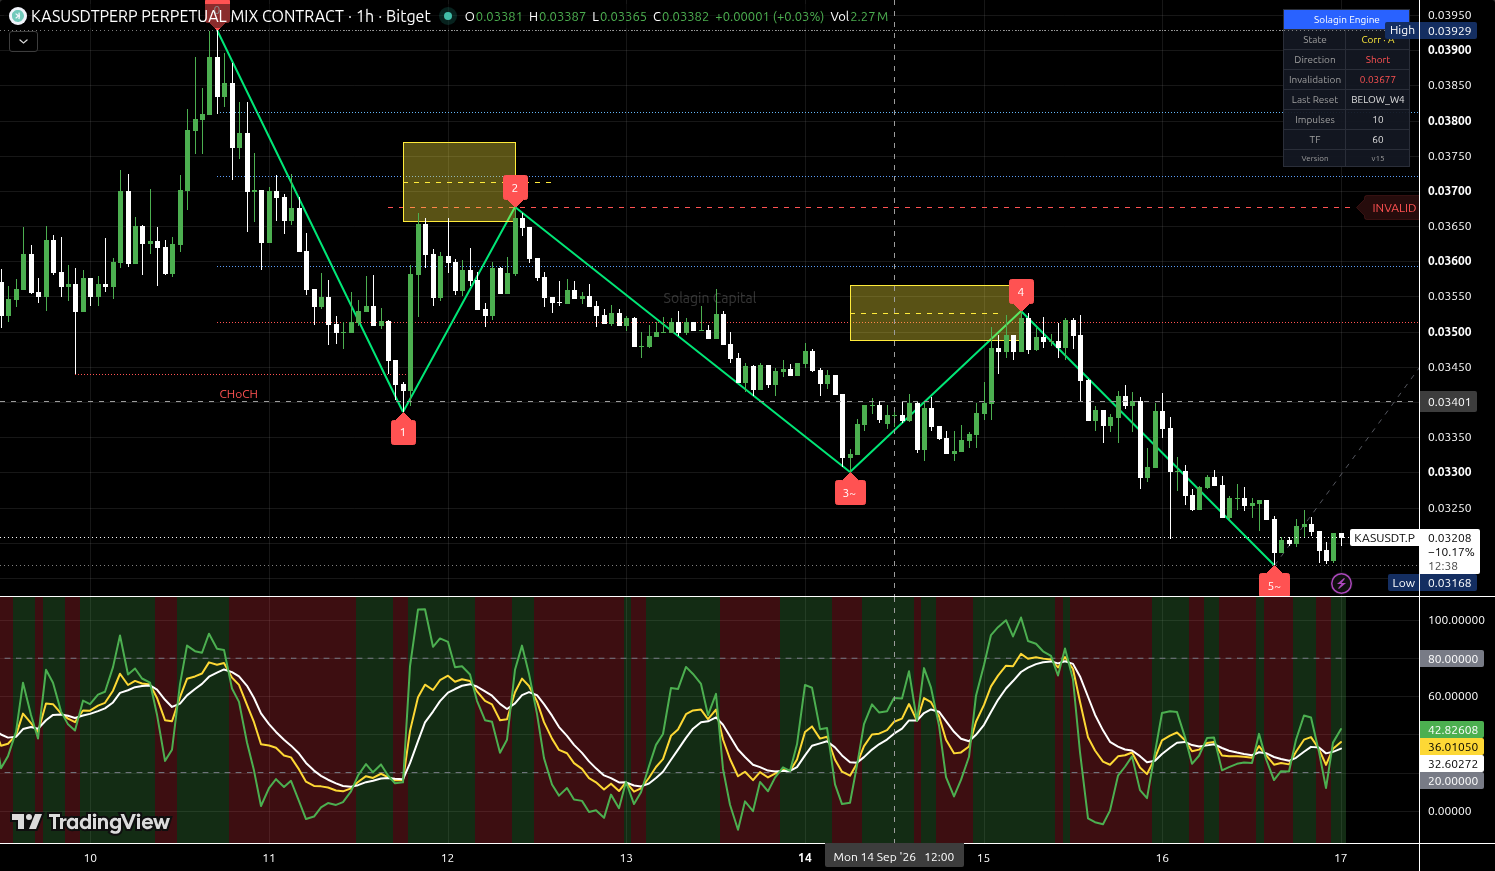
Task: Click the KASUSDTPERP PERPETUAL MIX CONTRACT title
Action: point(188,16)
